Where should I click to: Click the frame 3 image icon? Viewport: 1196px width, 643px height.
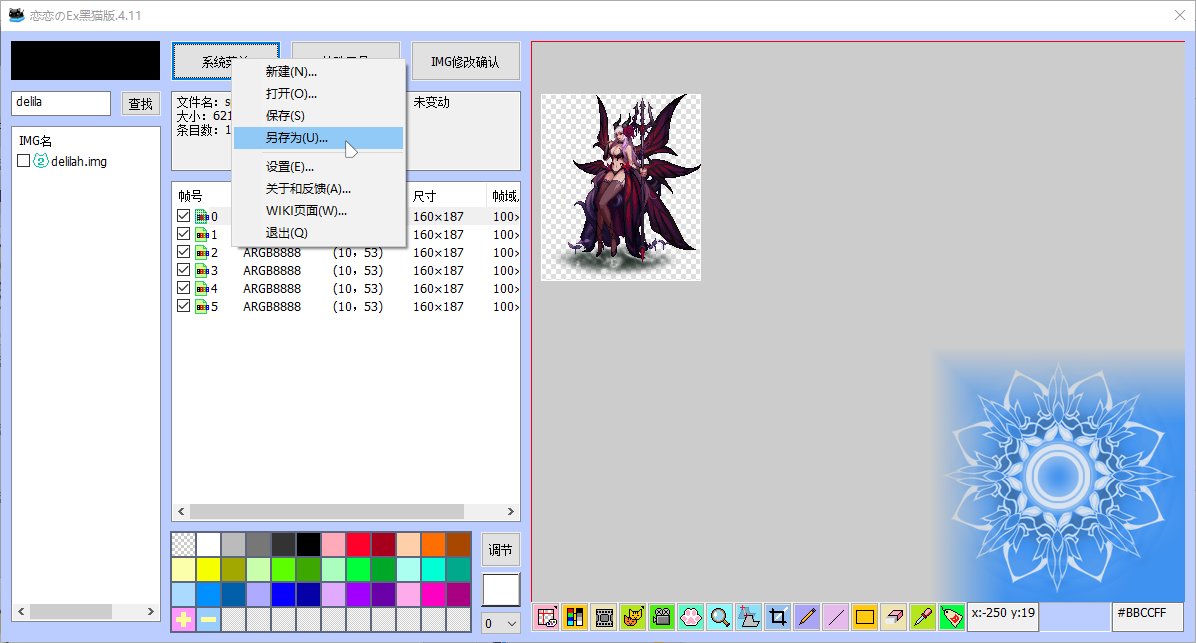[x=201, y=271]
